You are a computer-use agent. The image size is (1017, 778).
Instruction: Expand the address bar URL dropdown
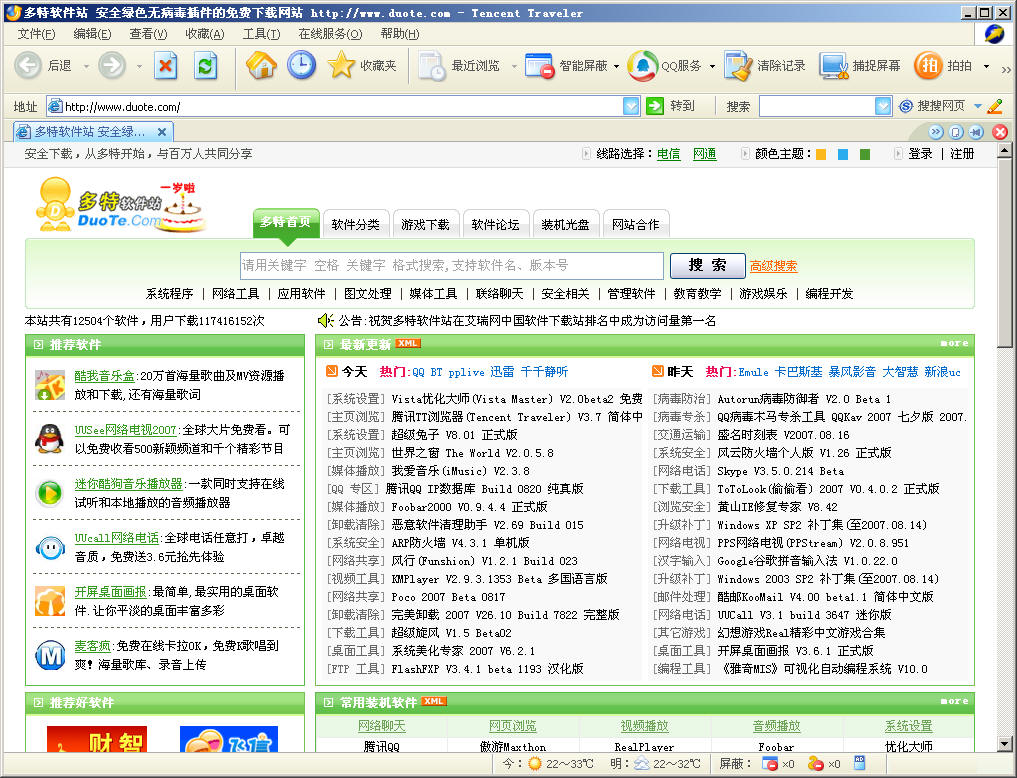pos(631,106)
